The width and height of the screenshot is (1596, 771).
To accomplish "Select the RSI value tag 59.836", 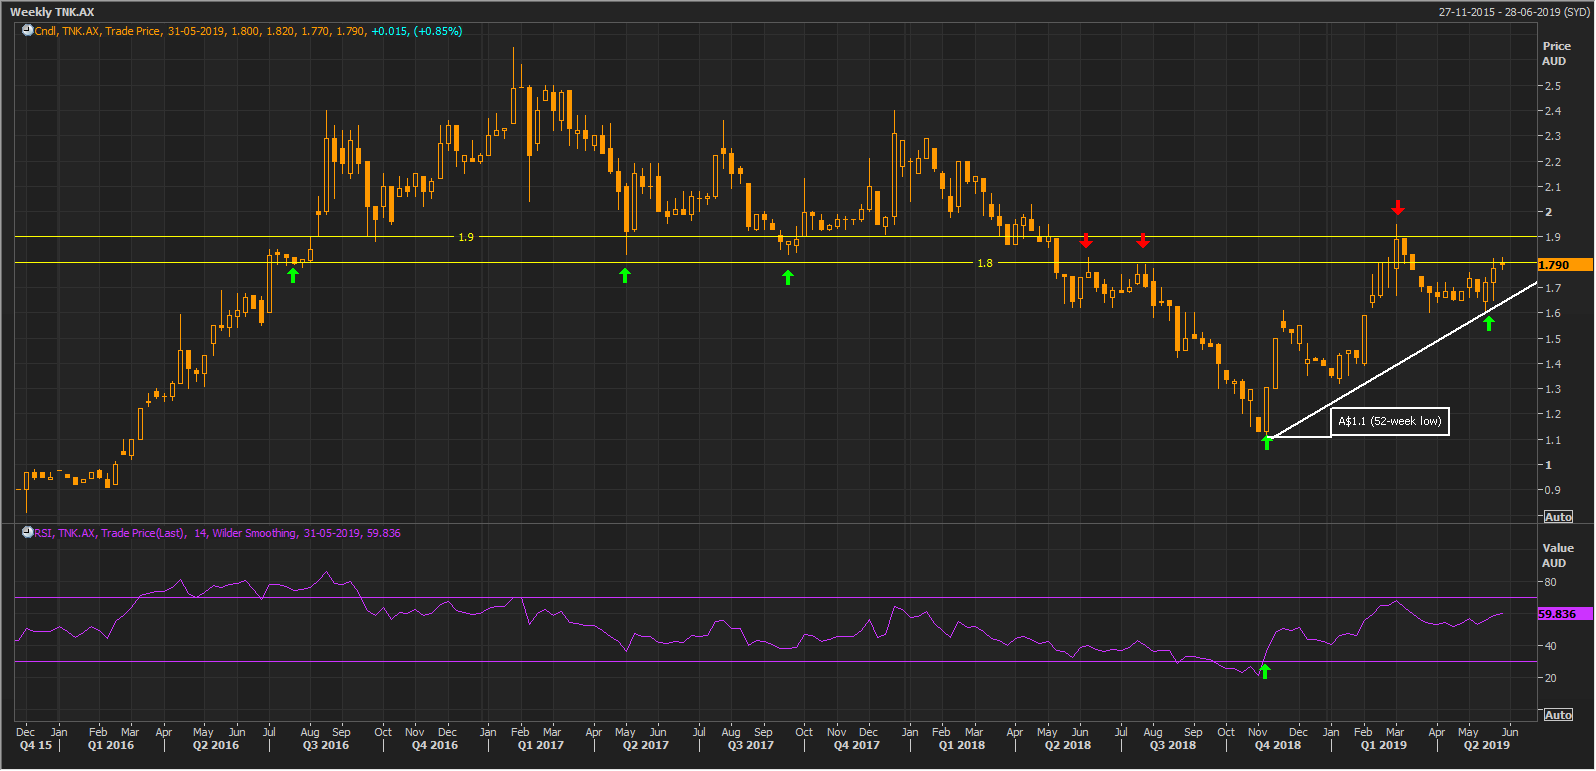I will [1566, 614].
